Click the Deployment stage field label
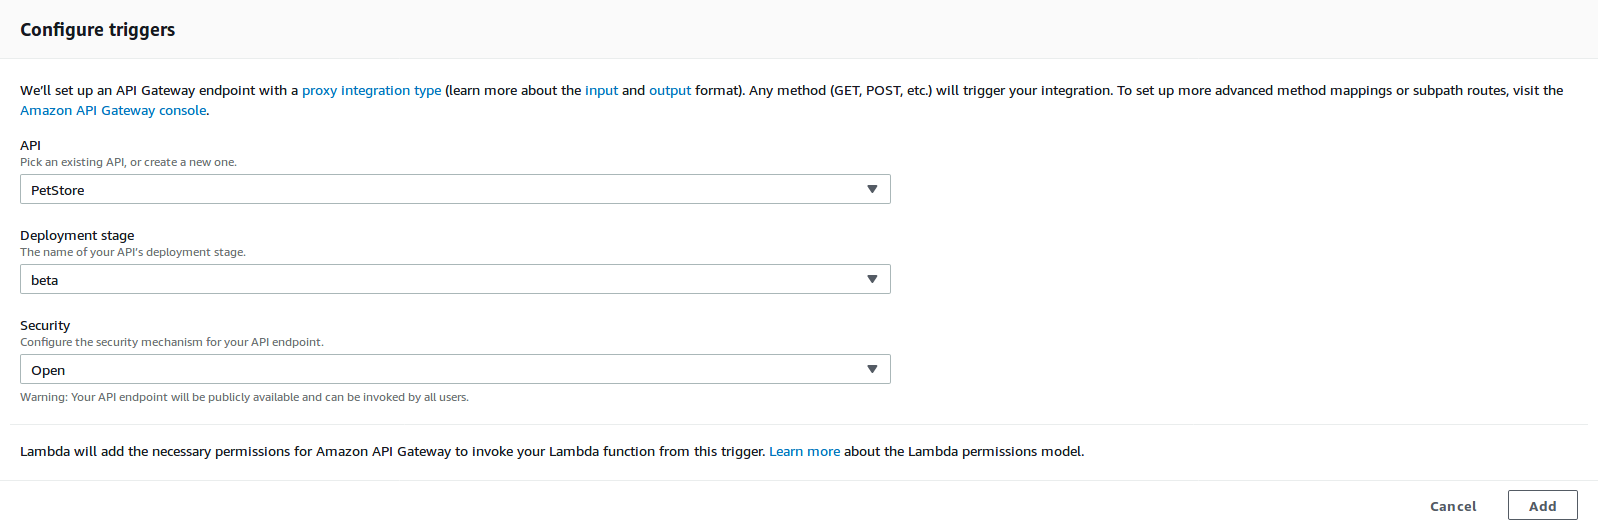 click(77, 236)
